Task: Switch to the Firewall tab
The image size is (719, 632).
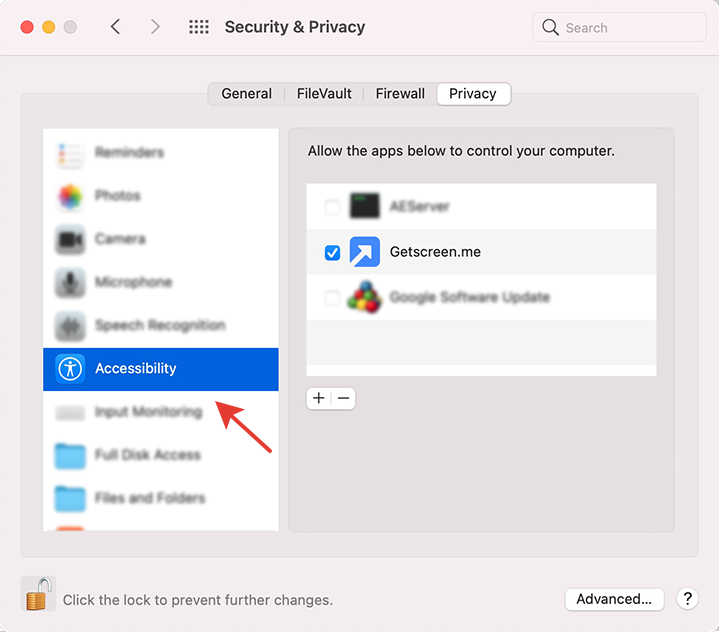Action: pyautogui.click(x=400, y=93)
